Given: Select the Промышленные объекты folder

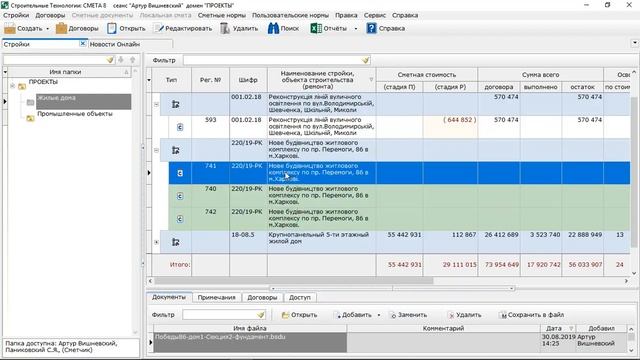Looking at the screenshot, I should click(x=75, y=114).
